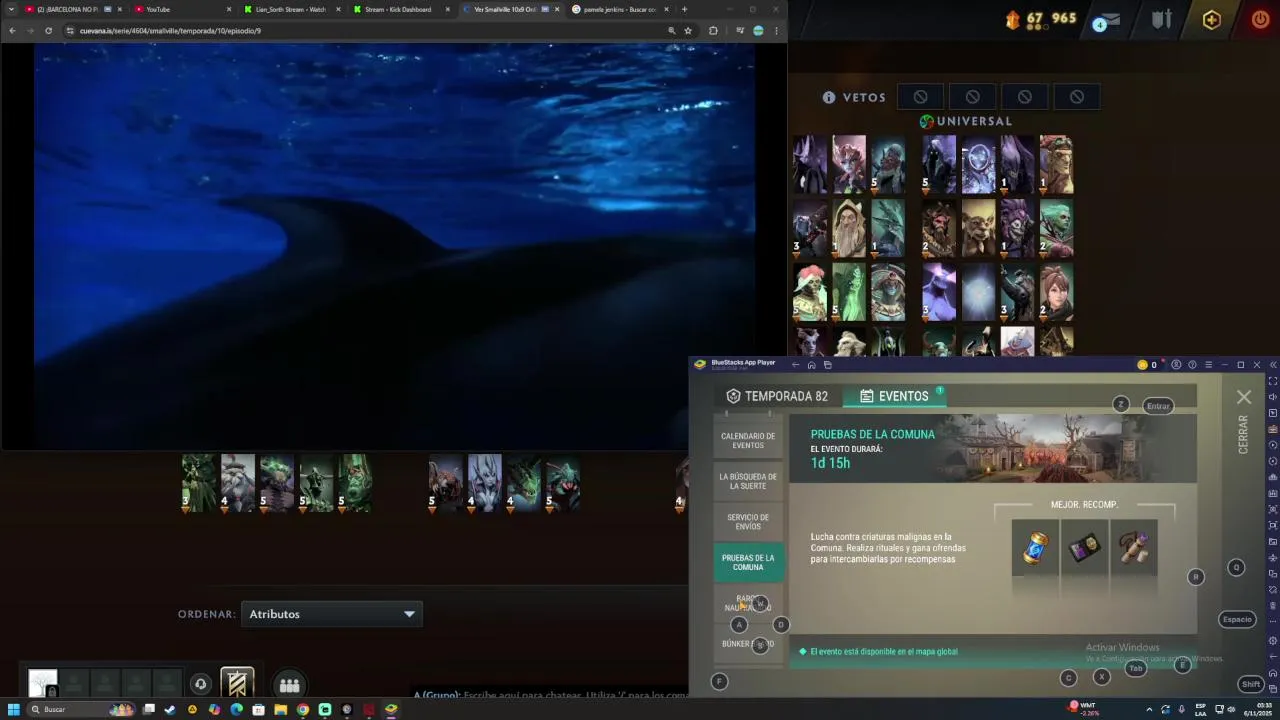Close the events panel with X
The image size is (1280, 720).
coord(1244,397)
